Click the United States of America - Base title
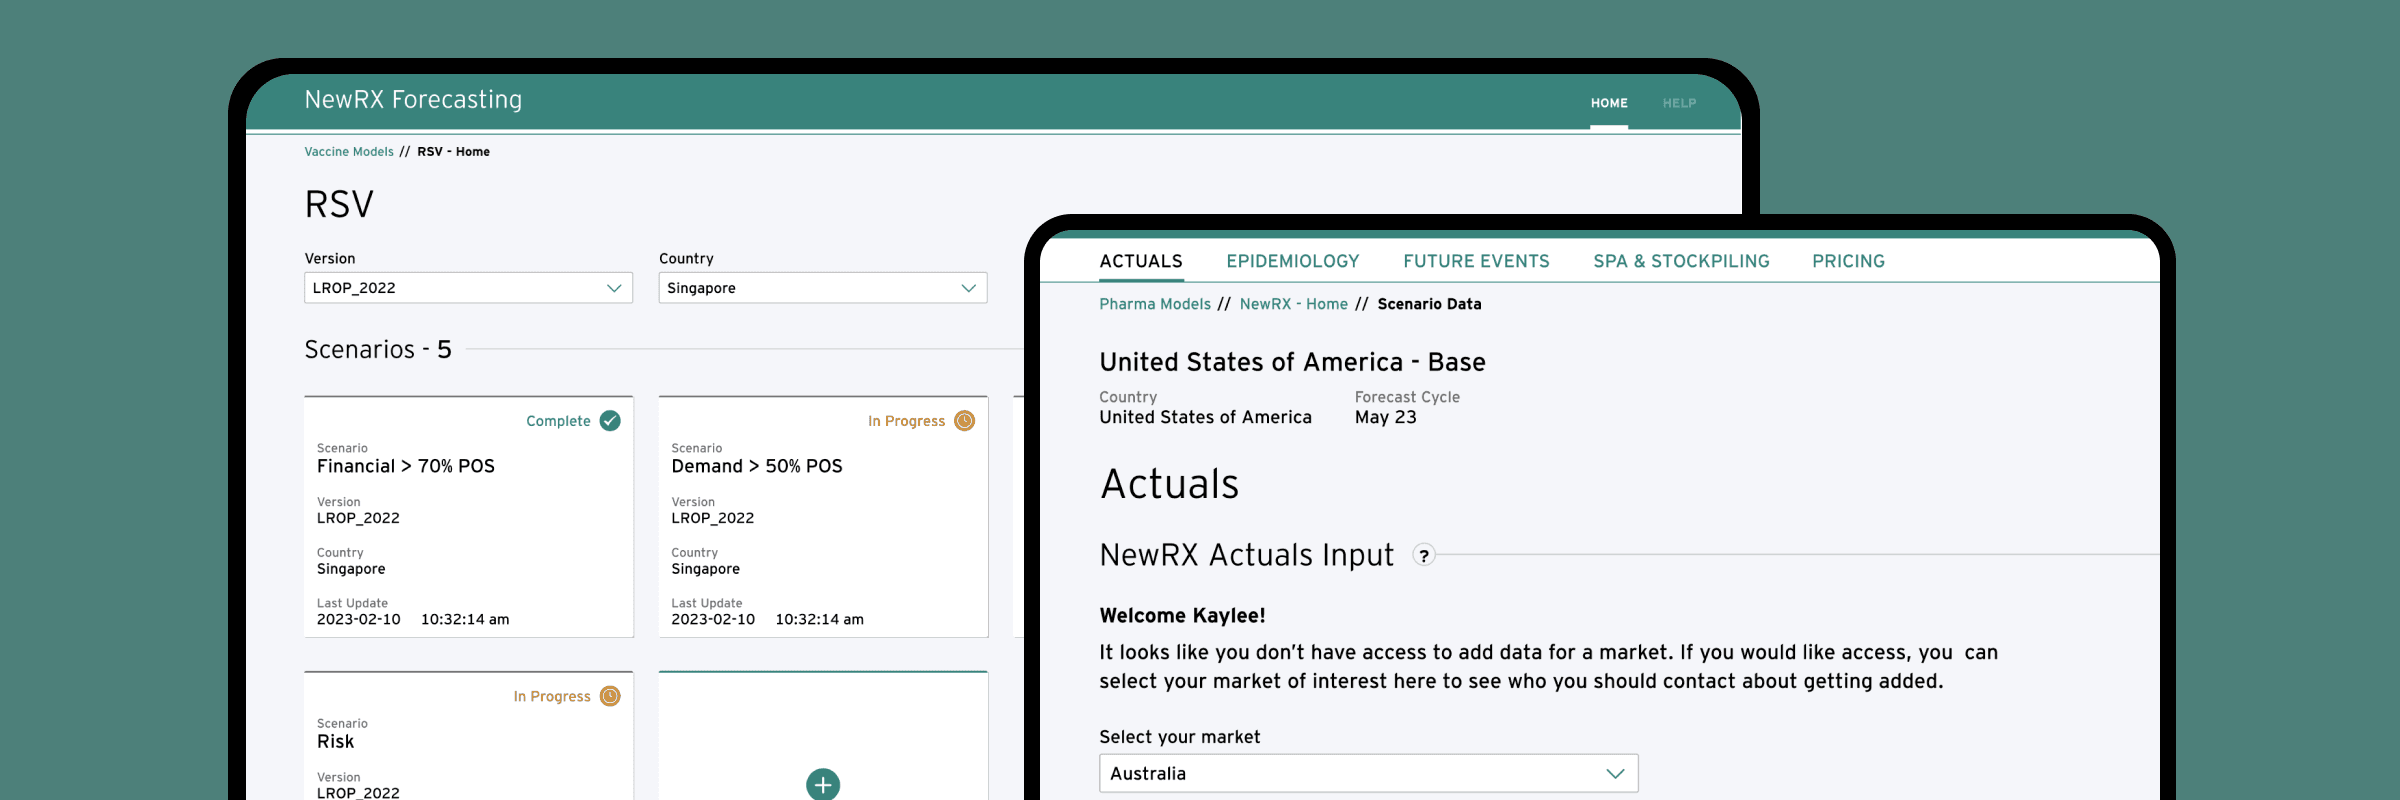Image resolution: width=2400 pixels, height=800 pixels. pyautogui.click(x=1292, y=362)
